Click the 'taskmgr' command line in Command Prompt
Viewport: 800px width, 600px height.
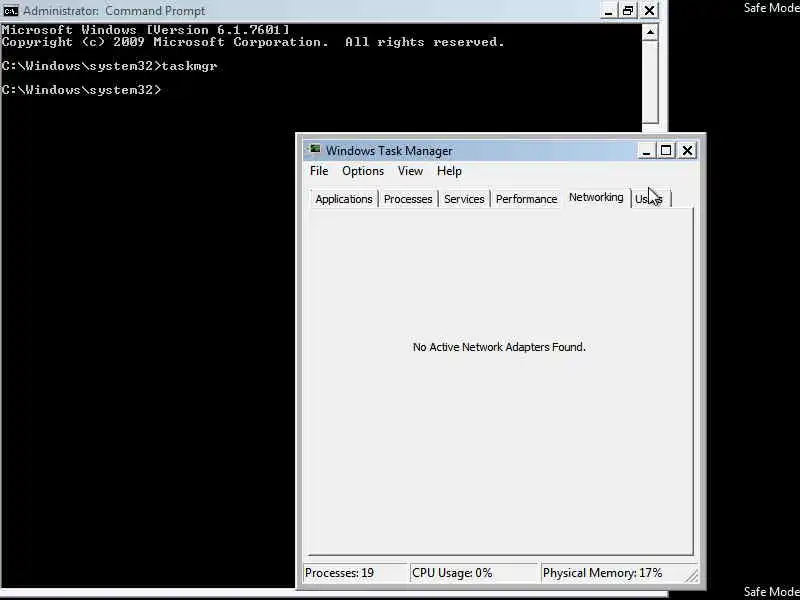(x=109, y=66)
